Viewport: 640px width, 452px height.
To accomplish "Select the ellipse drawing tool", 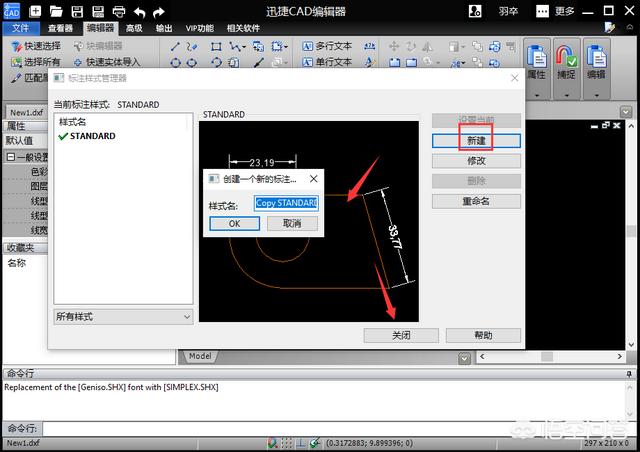I will 191,62.
